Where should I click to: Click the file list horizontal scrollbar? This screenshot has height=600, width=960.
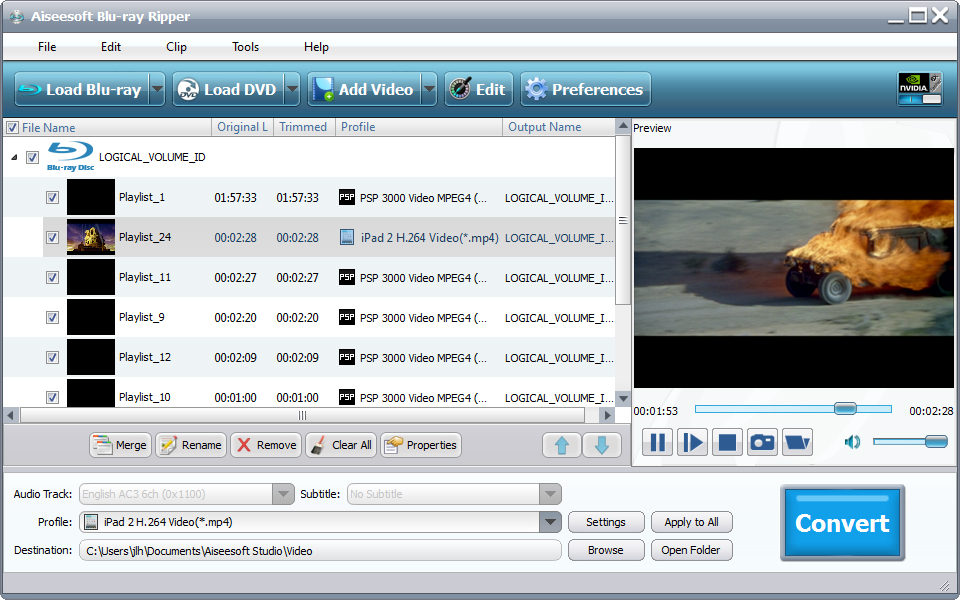click(x=302, y=416)
